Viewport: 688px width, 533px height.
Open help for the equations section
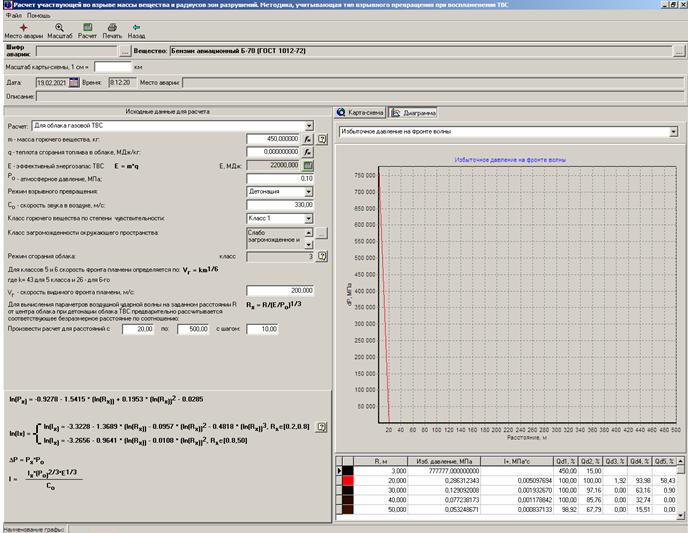(x=322, y=426)
